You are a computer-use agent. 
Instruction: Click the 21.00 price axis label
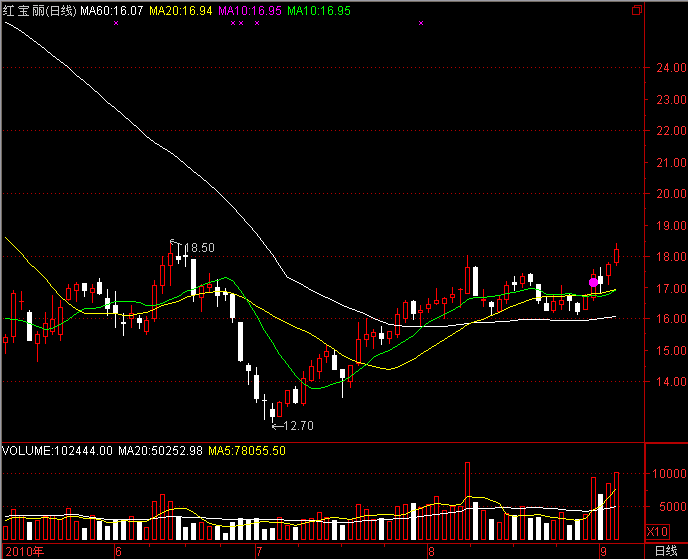(671, 162)
